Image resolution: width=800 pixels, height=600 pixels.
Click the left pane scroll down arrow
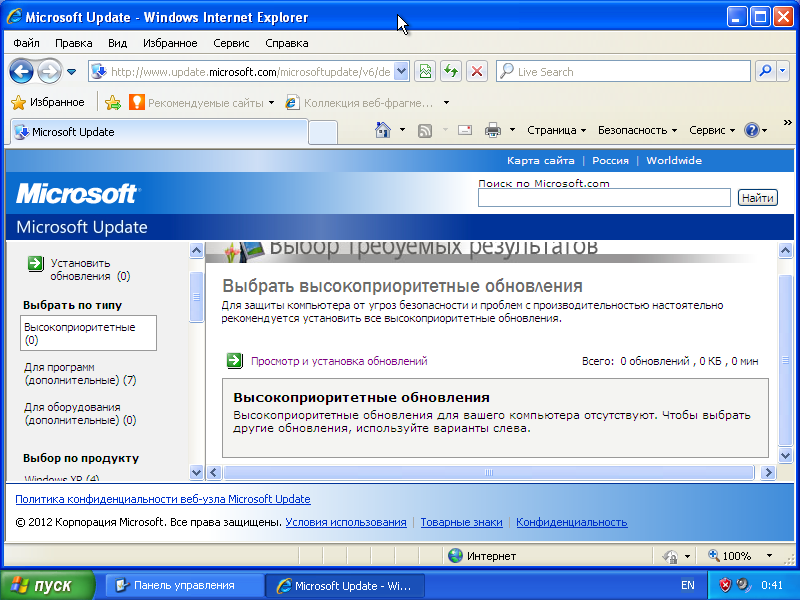coord(196,472)
